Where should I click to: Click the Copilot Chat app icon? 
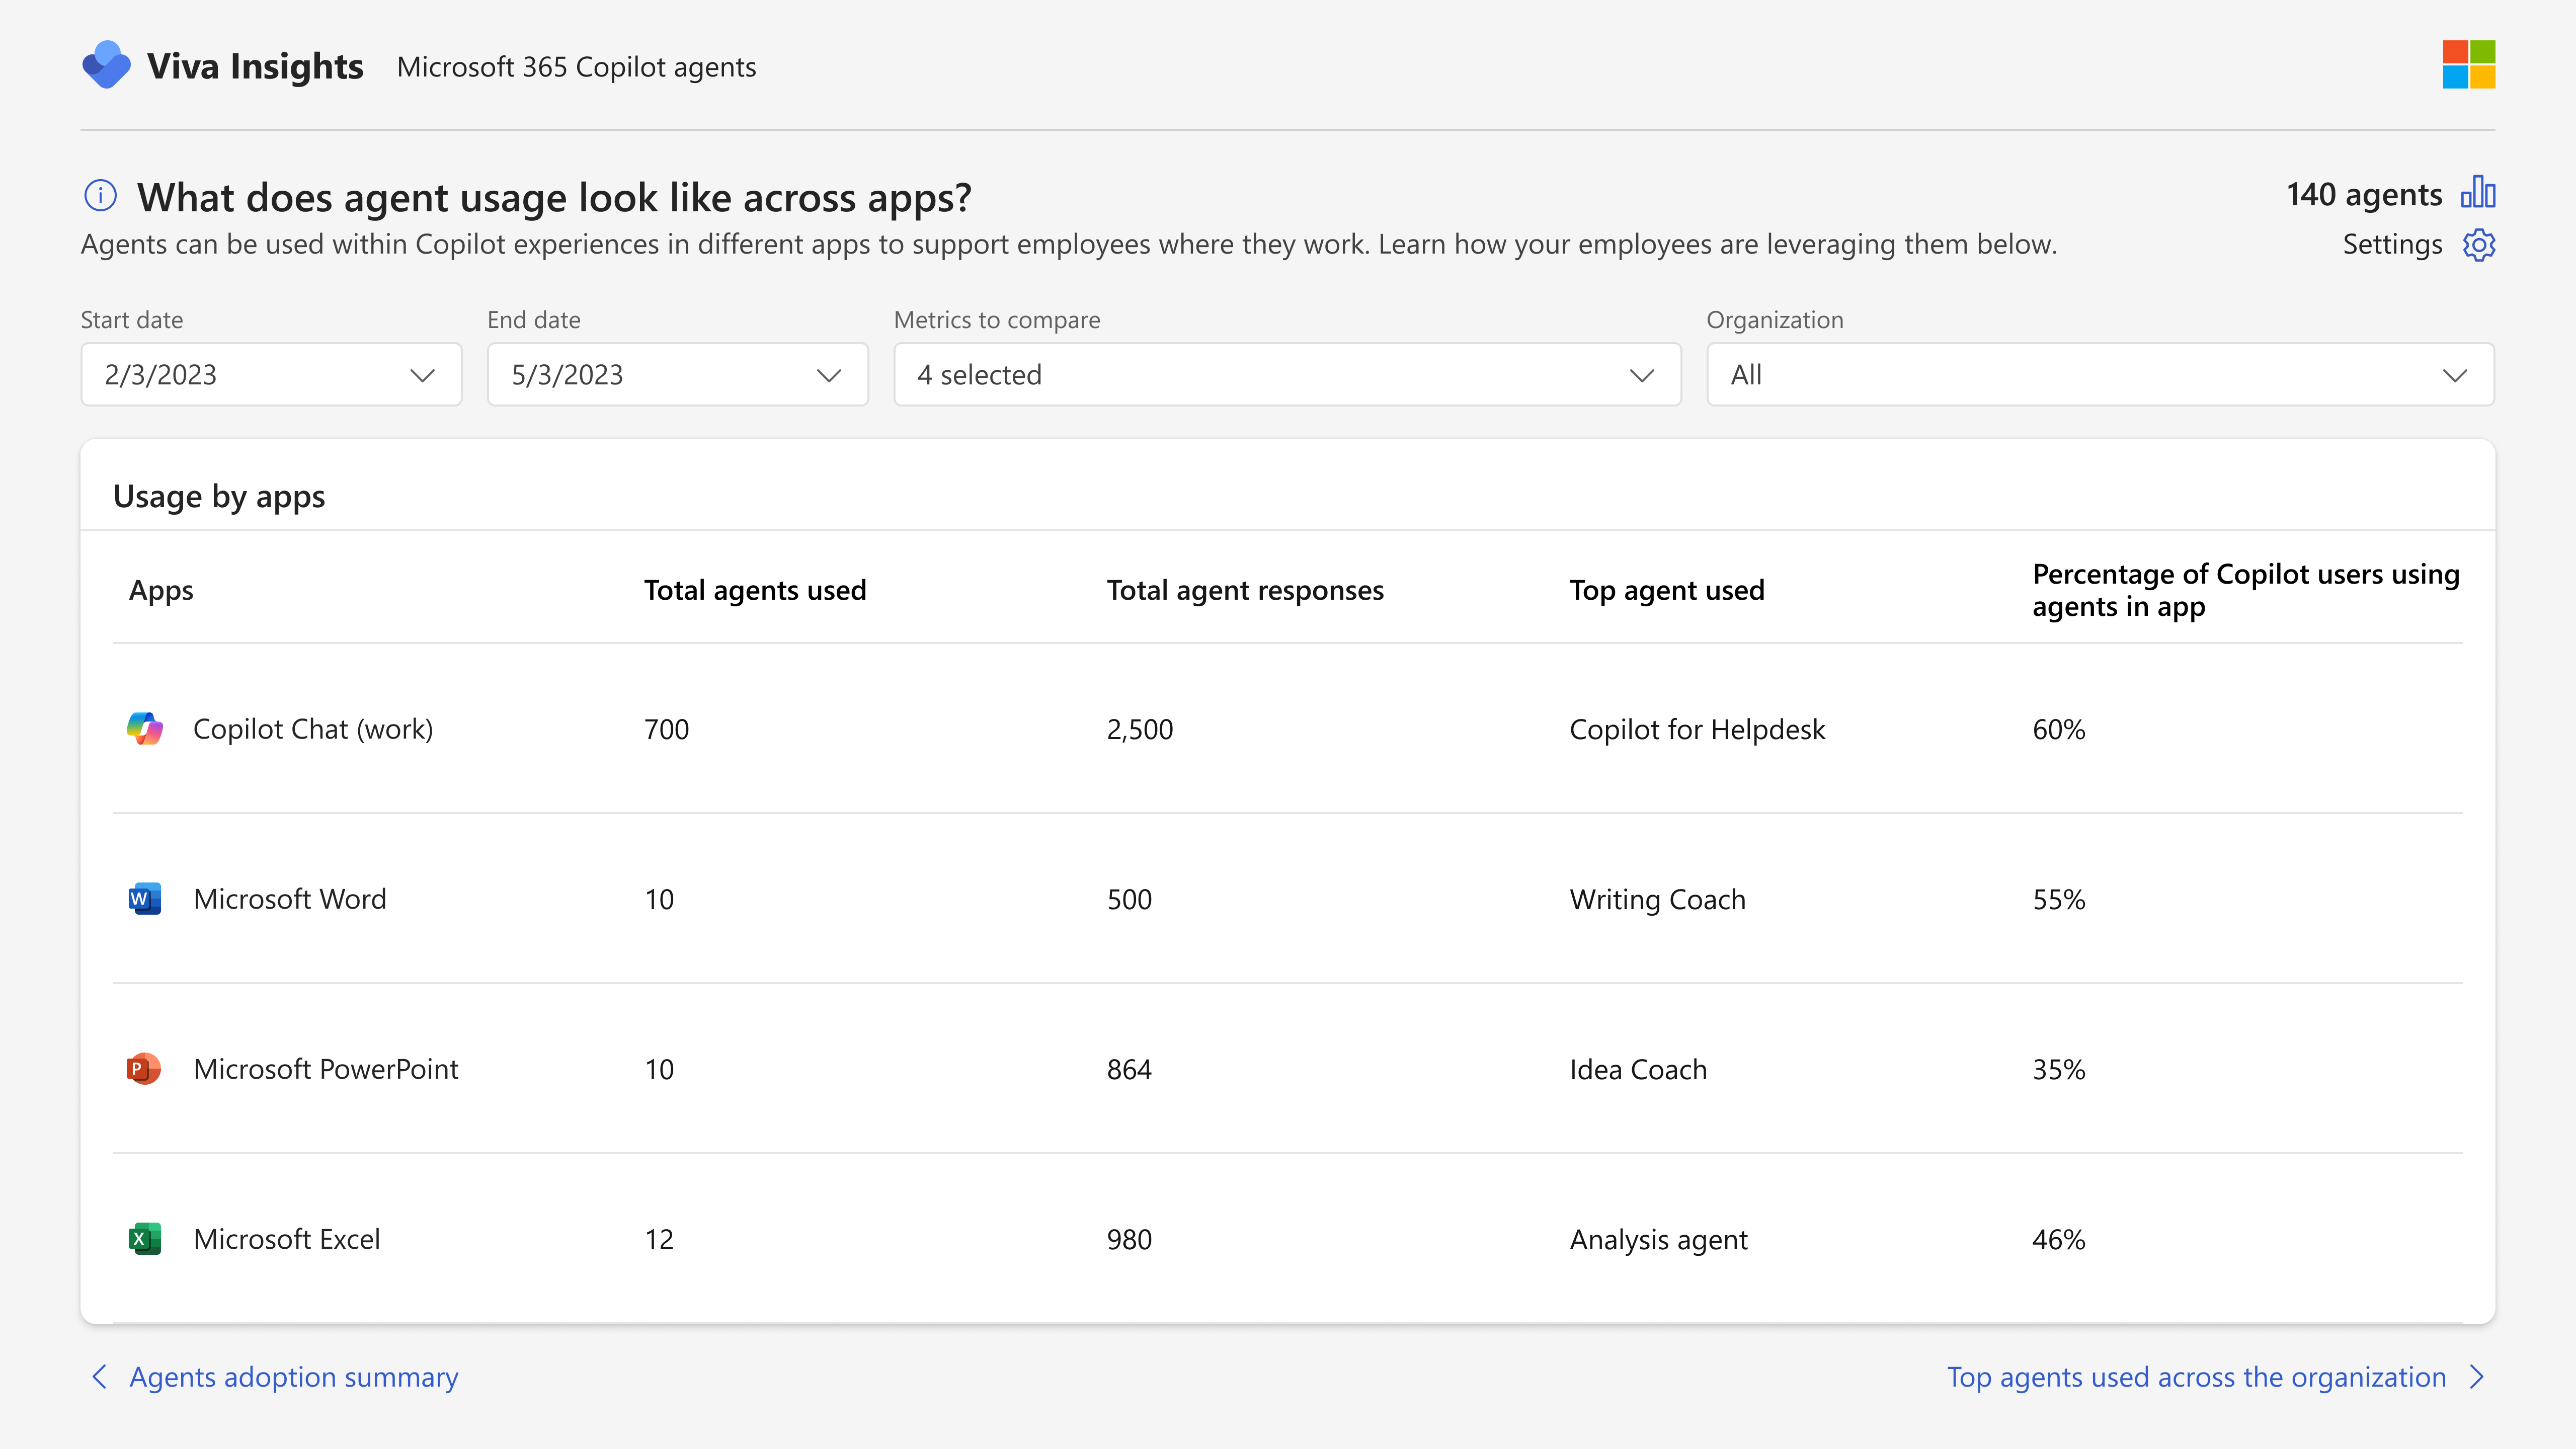[145, 729]
